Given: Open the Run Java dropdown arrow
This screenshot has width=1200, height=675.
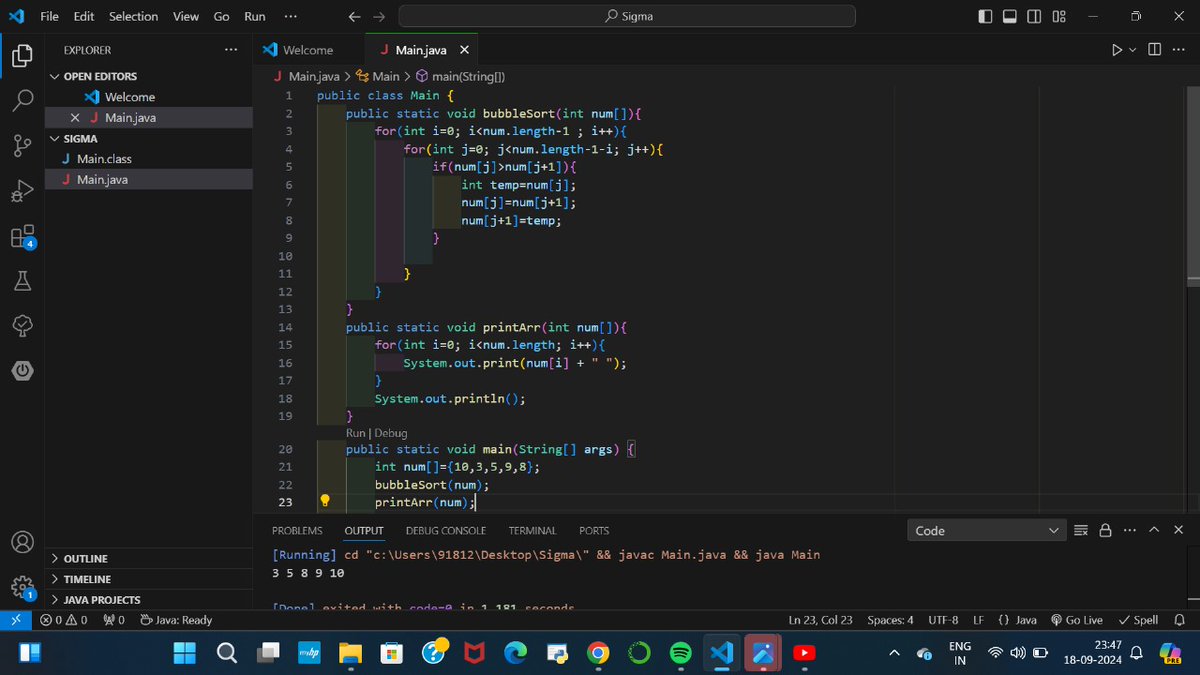Looking at the screenshot, I should [x=1133, y=50].
